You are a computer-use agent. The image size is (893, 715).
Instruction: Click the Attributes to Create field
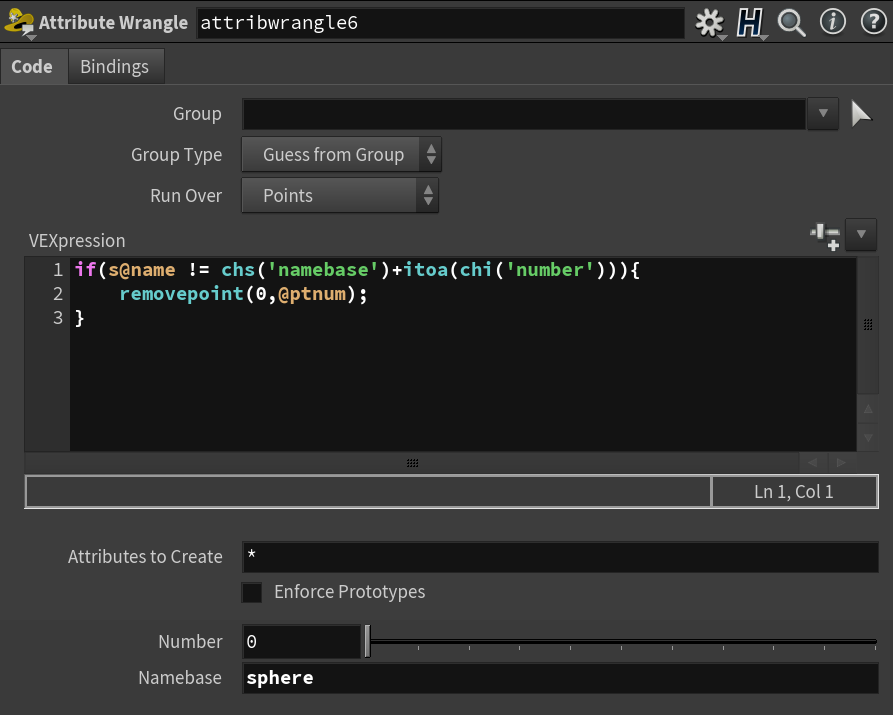click(x=560, y=557)
